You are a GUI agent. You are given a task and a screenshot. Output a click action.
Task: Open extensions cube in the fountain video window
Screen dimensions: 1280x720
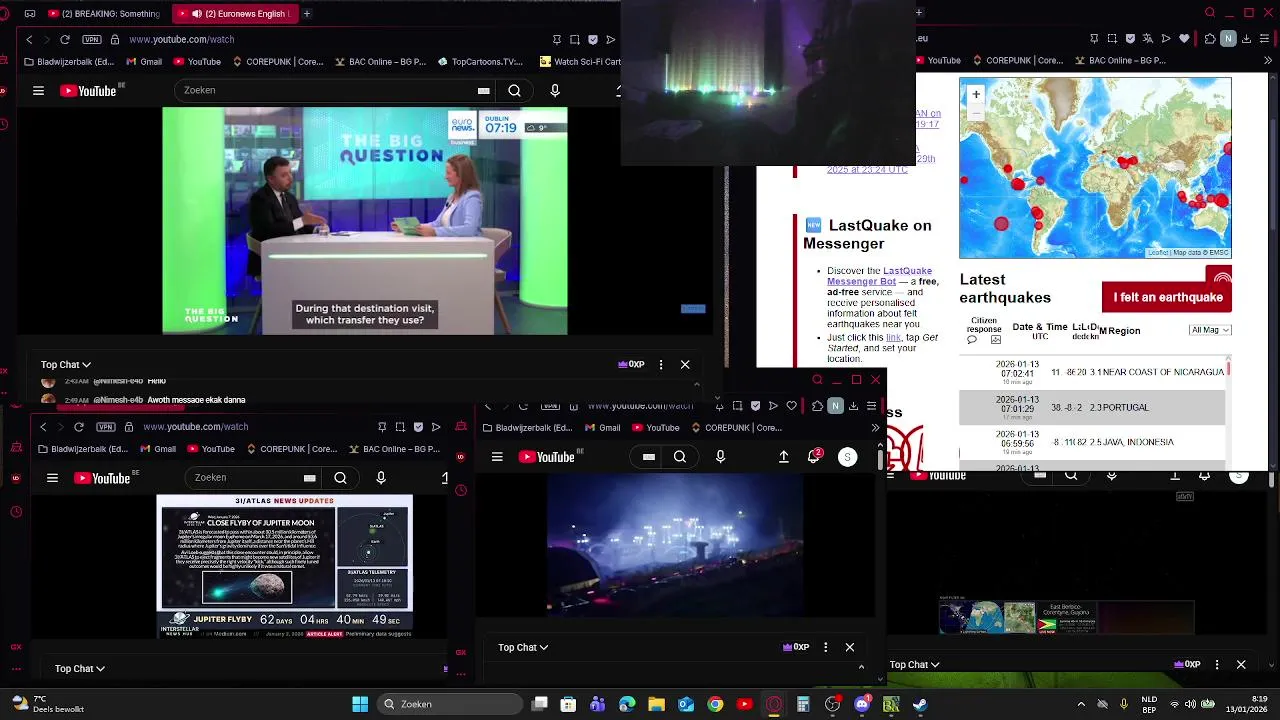click(x=817, y=406)
